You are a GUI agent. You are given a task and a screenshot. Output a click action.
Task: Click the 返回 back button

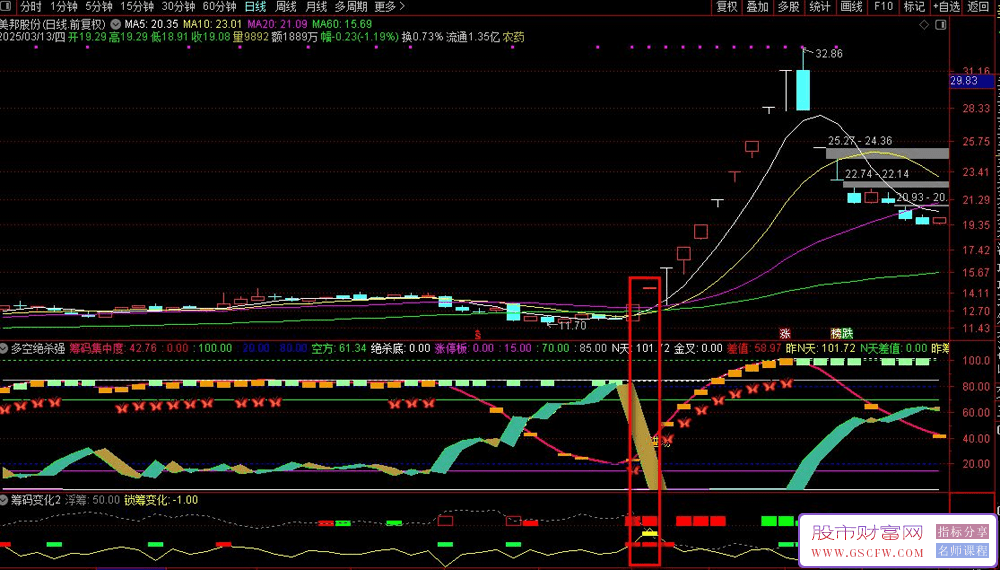pyautogui.click(x=978, y=7)
